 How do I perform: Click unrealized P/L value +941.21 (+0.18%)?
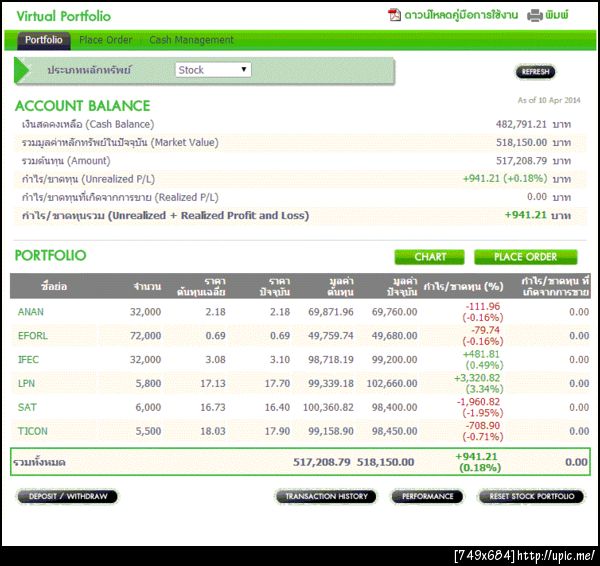click(505, 179)
